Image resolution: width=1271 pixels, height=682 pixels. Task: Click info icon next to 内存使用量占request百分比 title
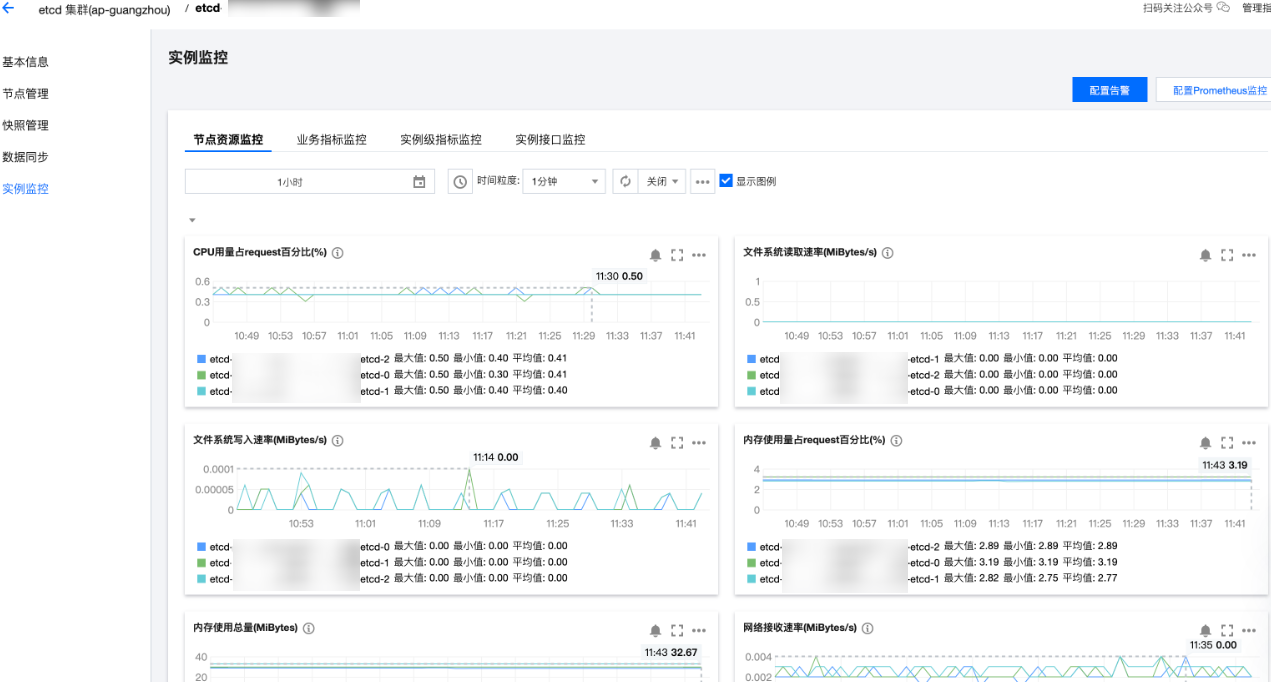[897, 440]
